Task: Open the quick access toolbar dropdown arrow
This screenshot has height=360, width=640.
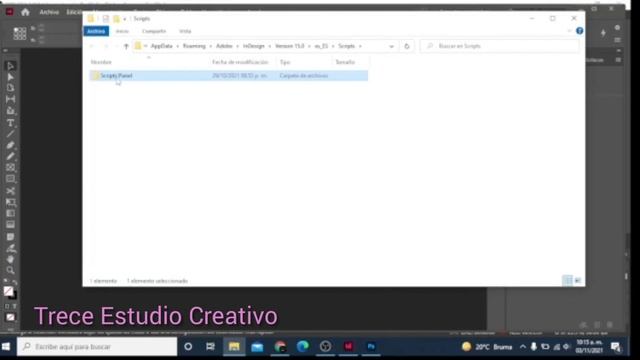Action: 124,19
